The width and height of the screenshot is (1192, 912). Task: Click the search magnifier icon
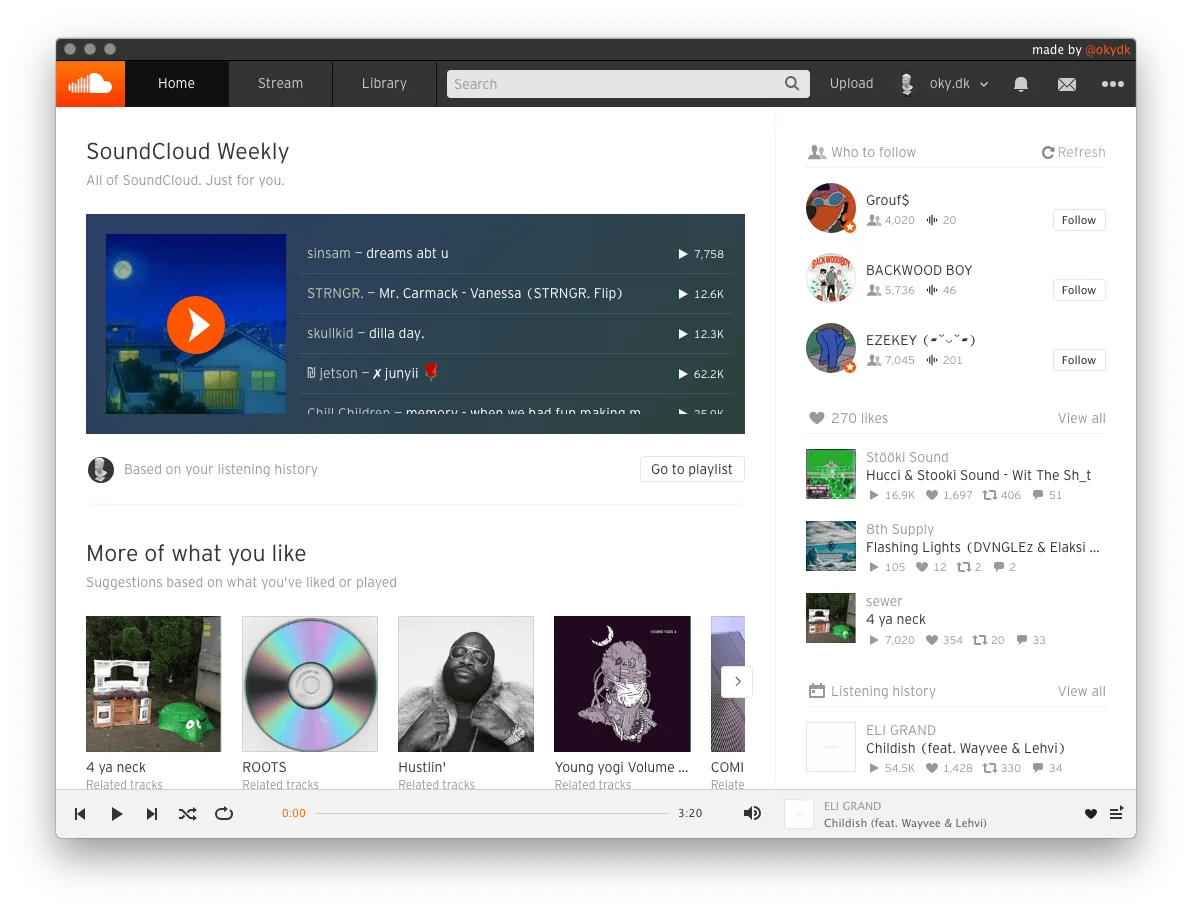point(791,84)
